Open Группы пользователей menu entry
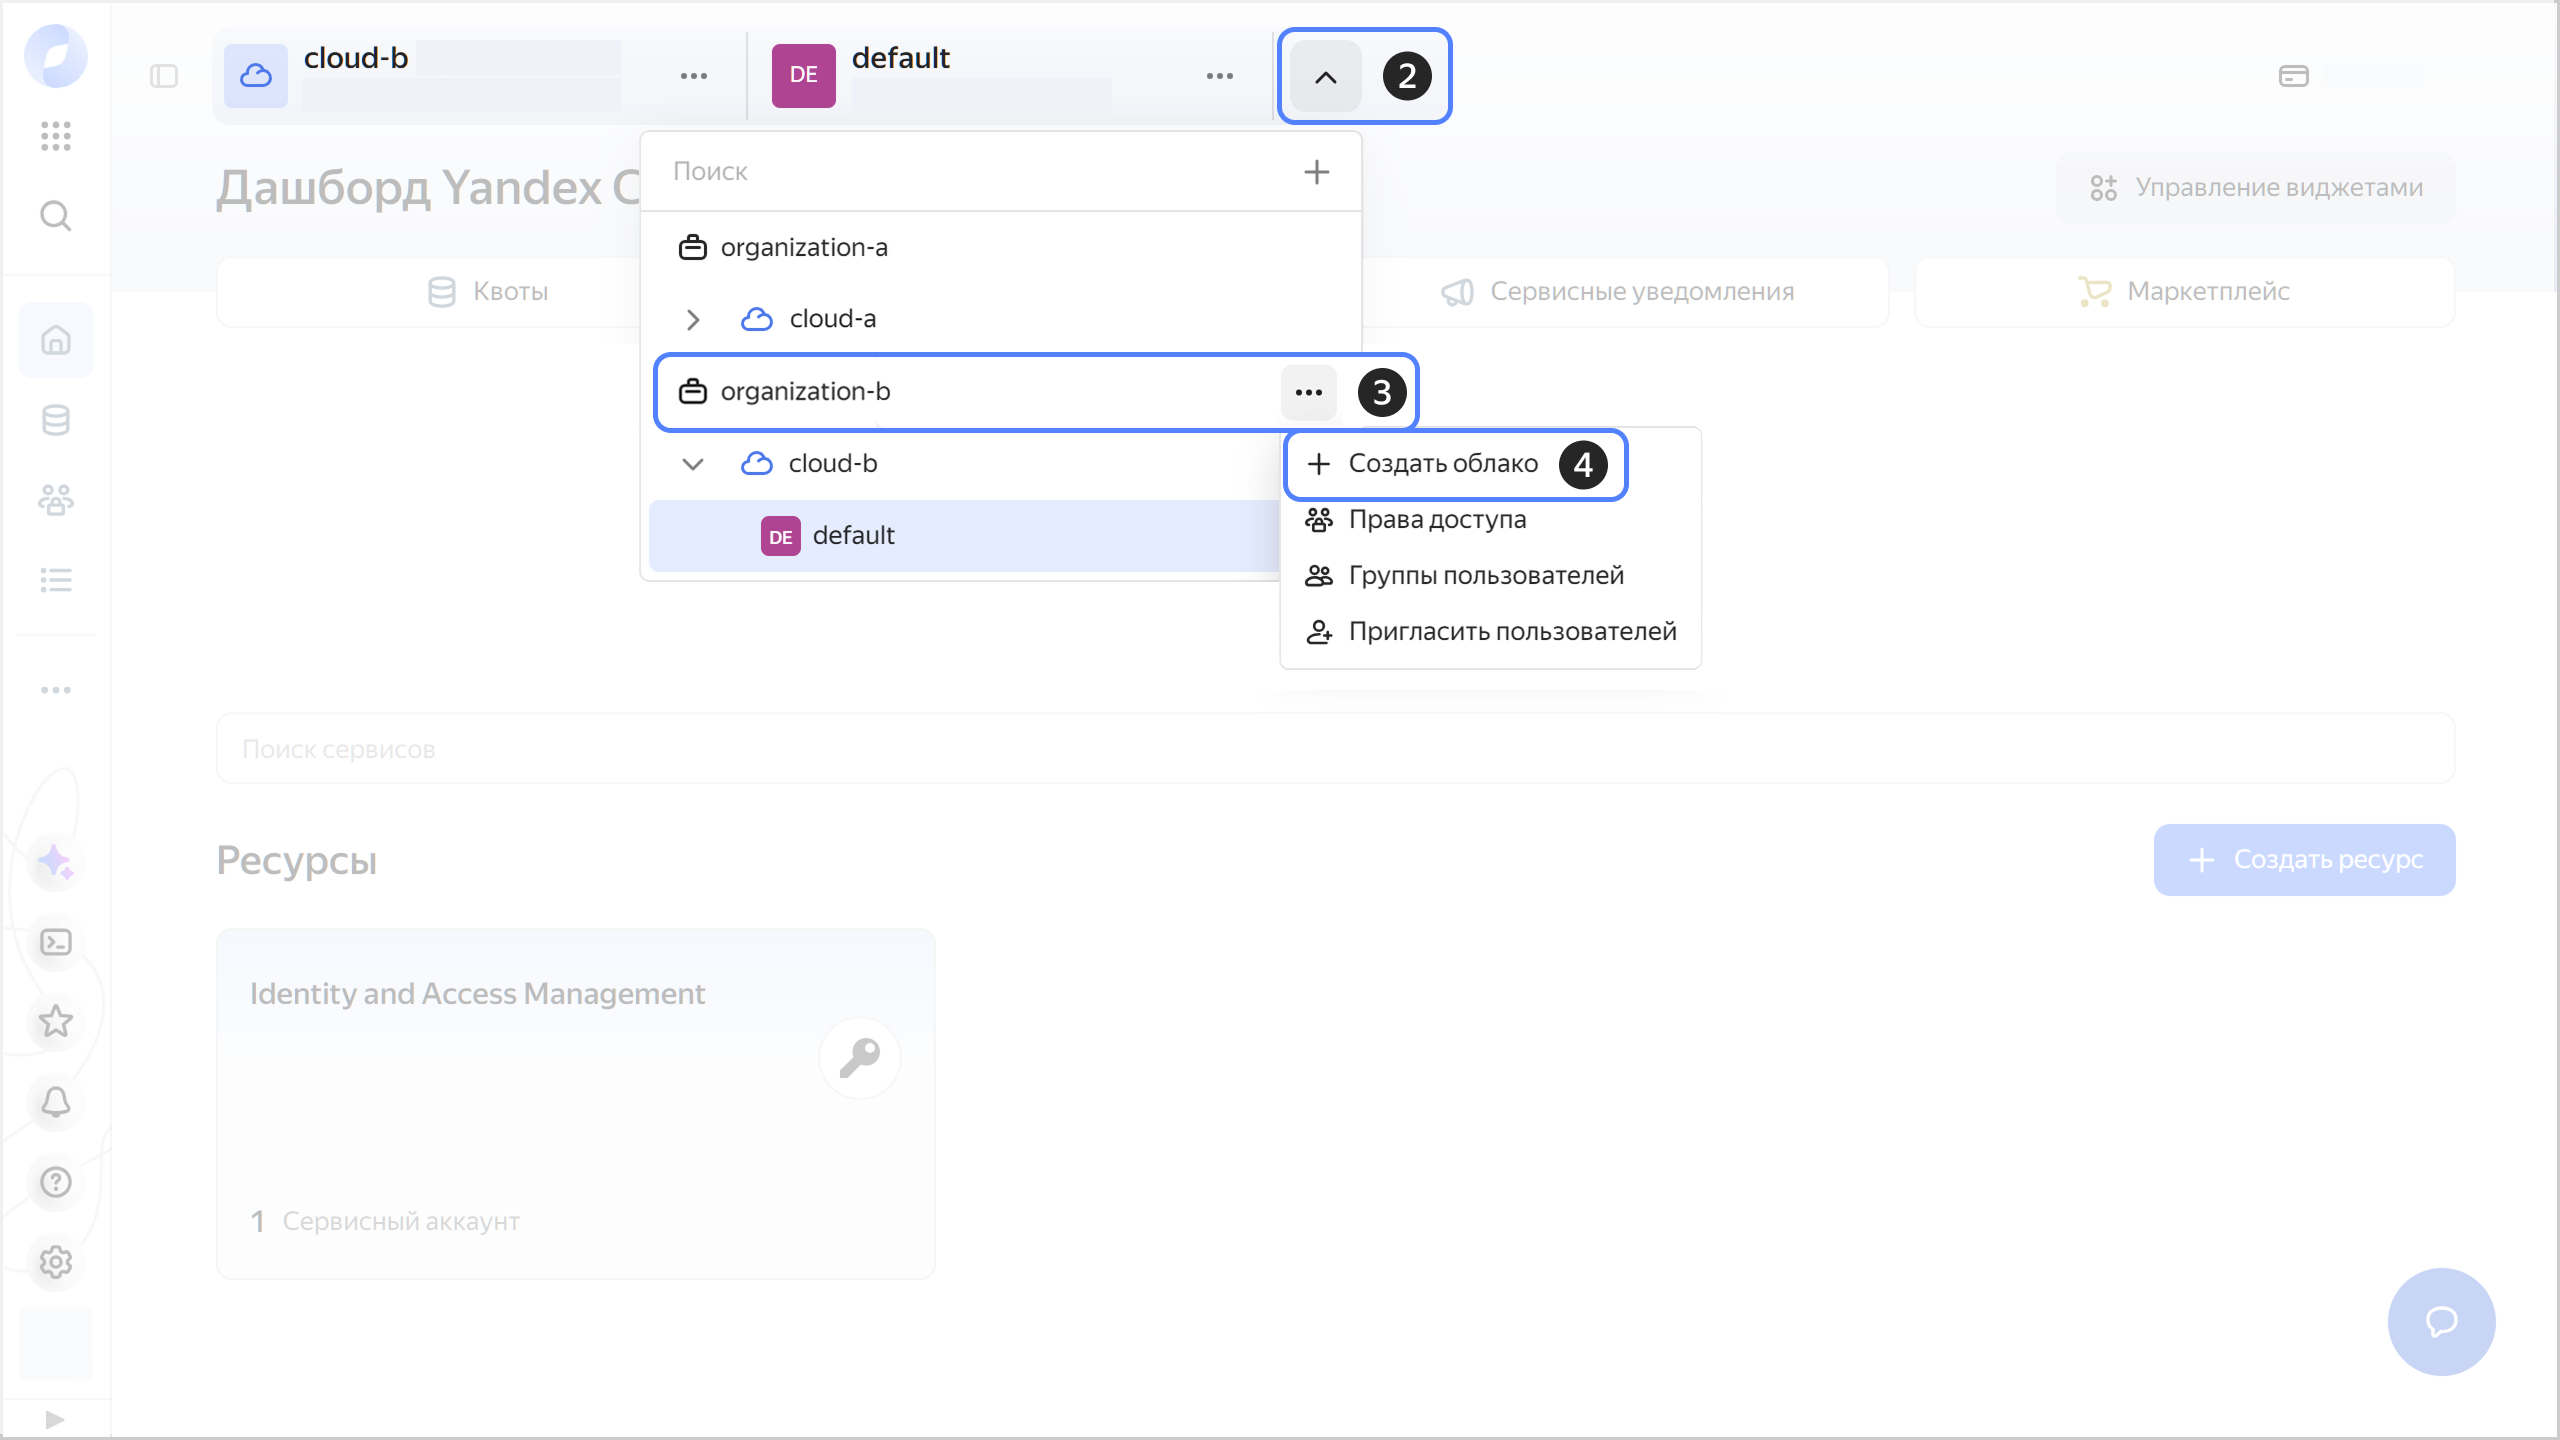 coord(1485,576)
